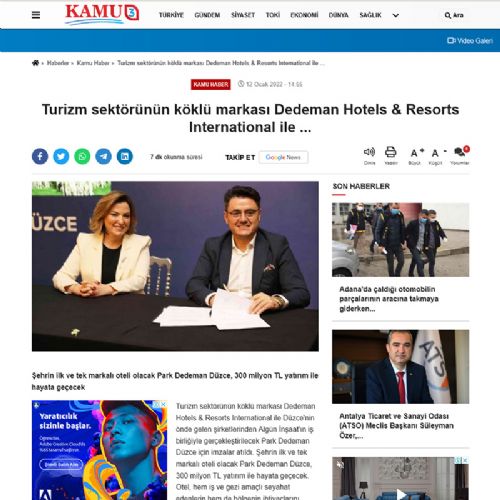Open the EKONOMİ menu item
This screenshot has height=500, width=500.
click(x=304, y=15)
